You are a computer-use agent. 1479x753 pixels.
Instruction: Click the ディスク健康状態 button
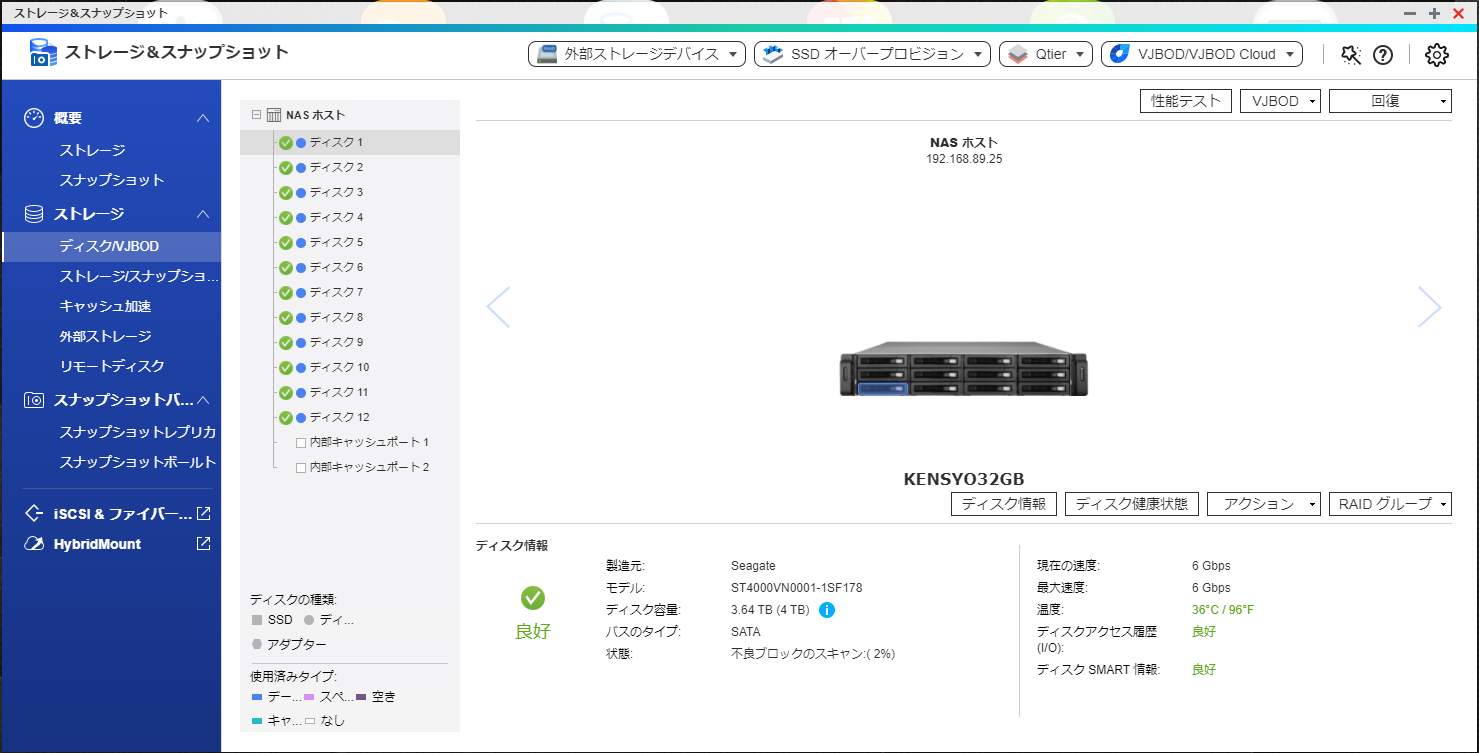(1131, 504)
